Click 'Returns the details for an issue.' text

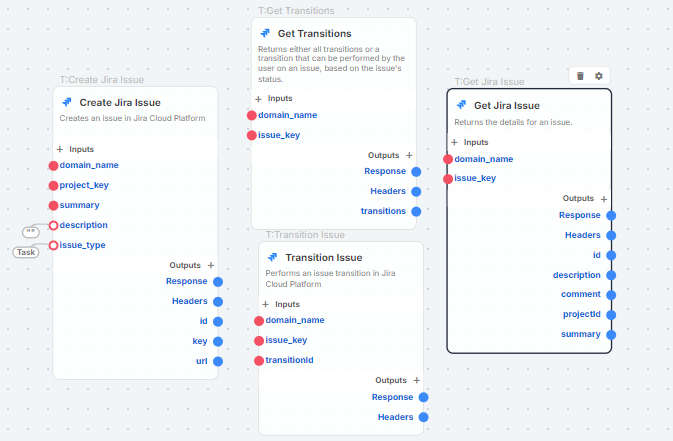[513, 122]
